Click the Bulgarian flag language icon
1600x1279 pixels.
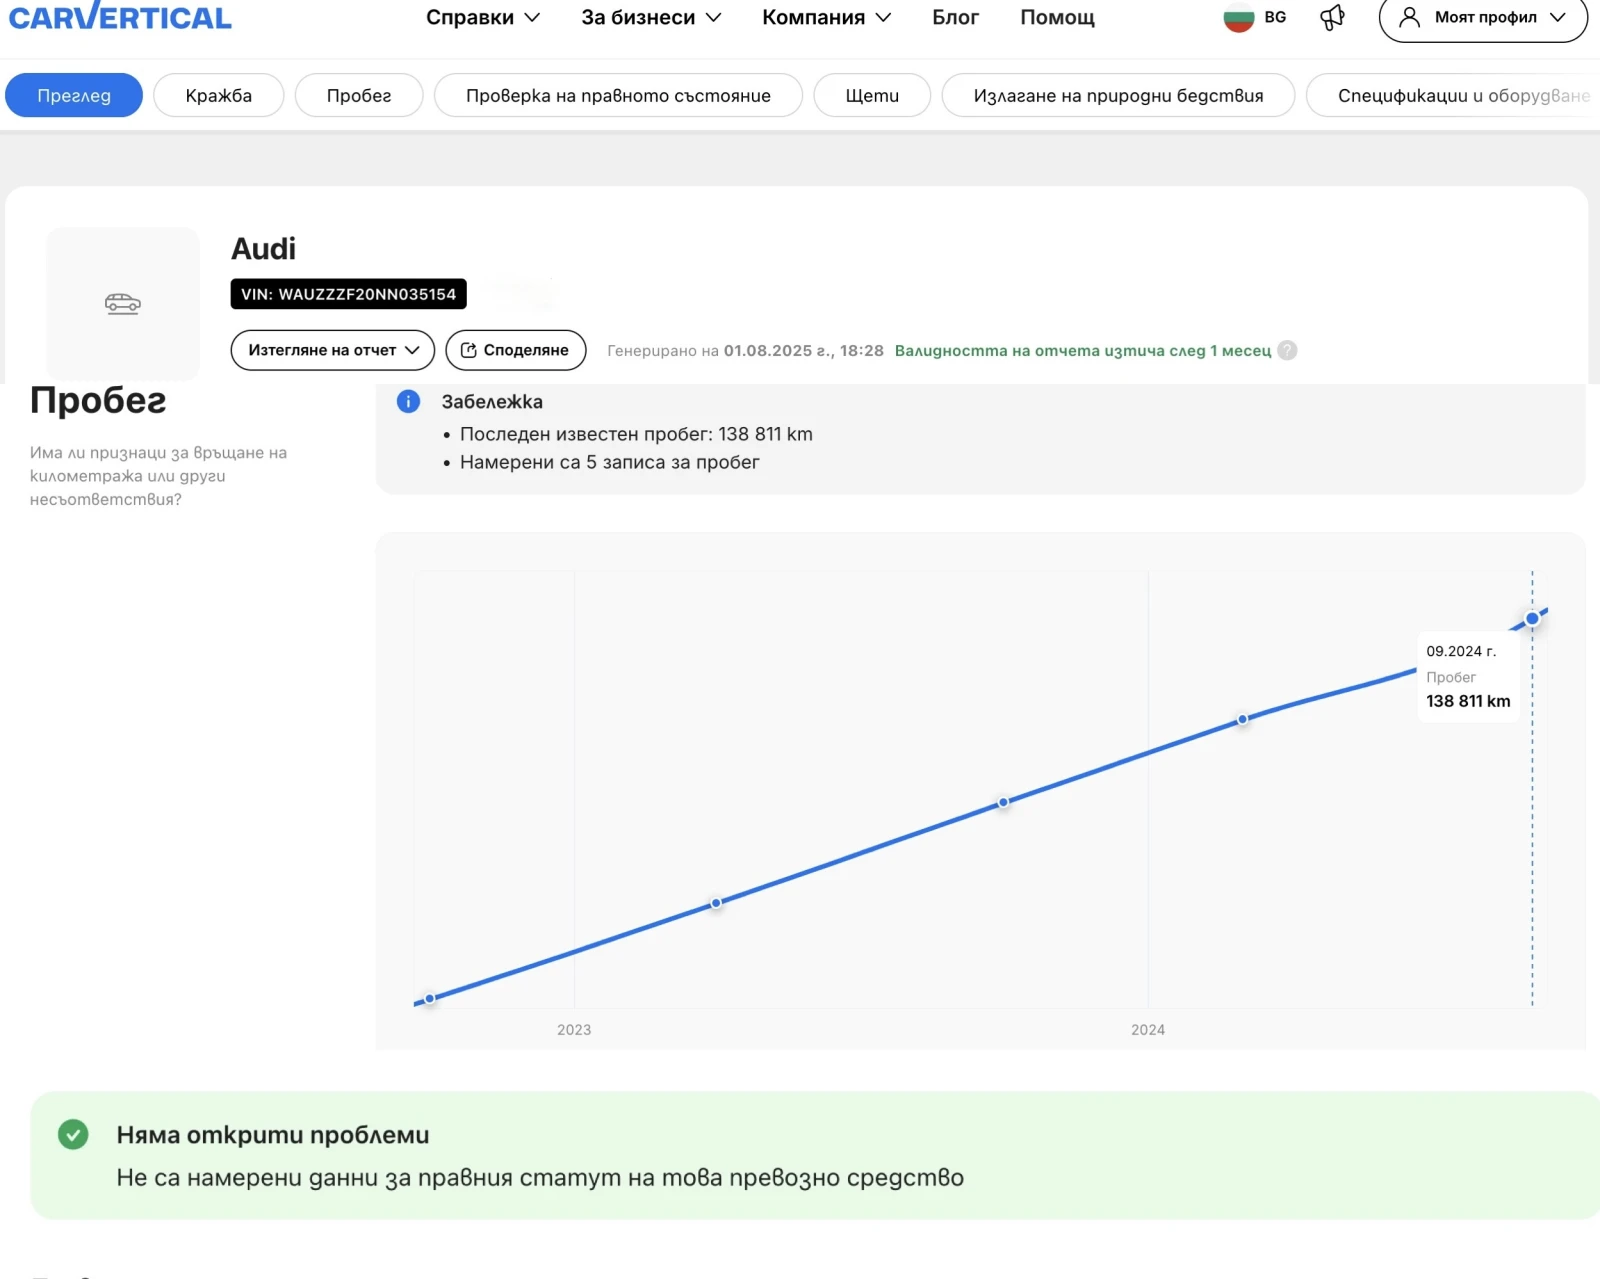1239,18
